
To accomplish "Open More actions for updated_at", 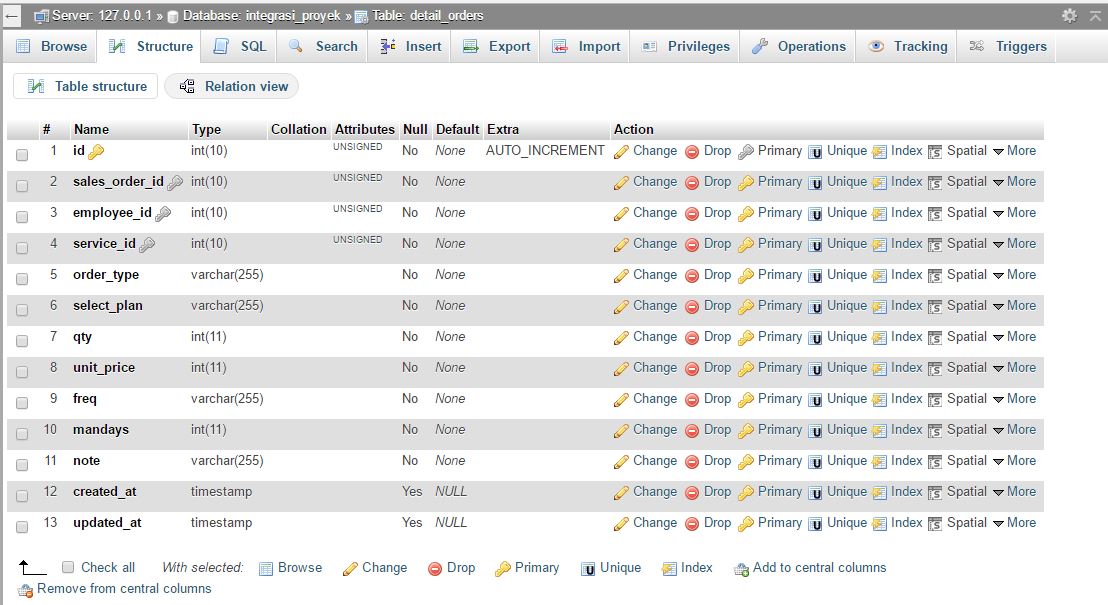I will [1021, 523].
